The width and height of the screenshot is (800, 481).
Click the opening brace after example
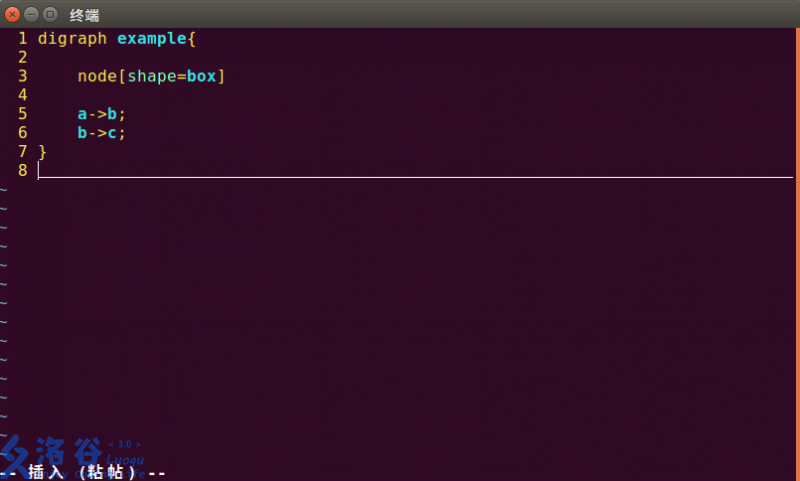(x=192, y=39)
